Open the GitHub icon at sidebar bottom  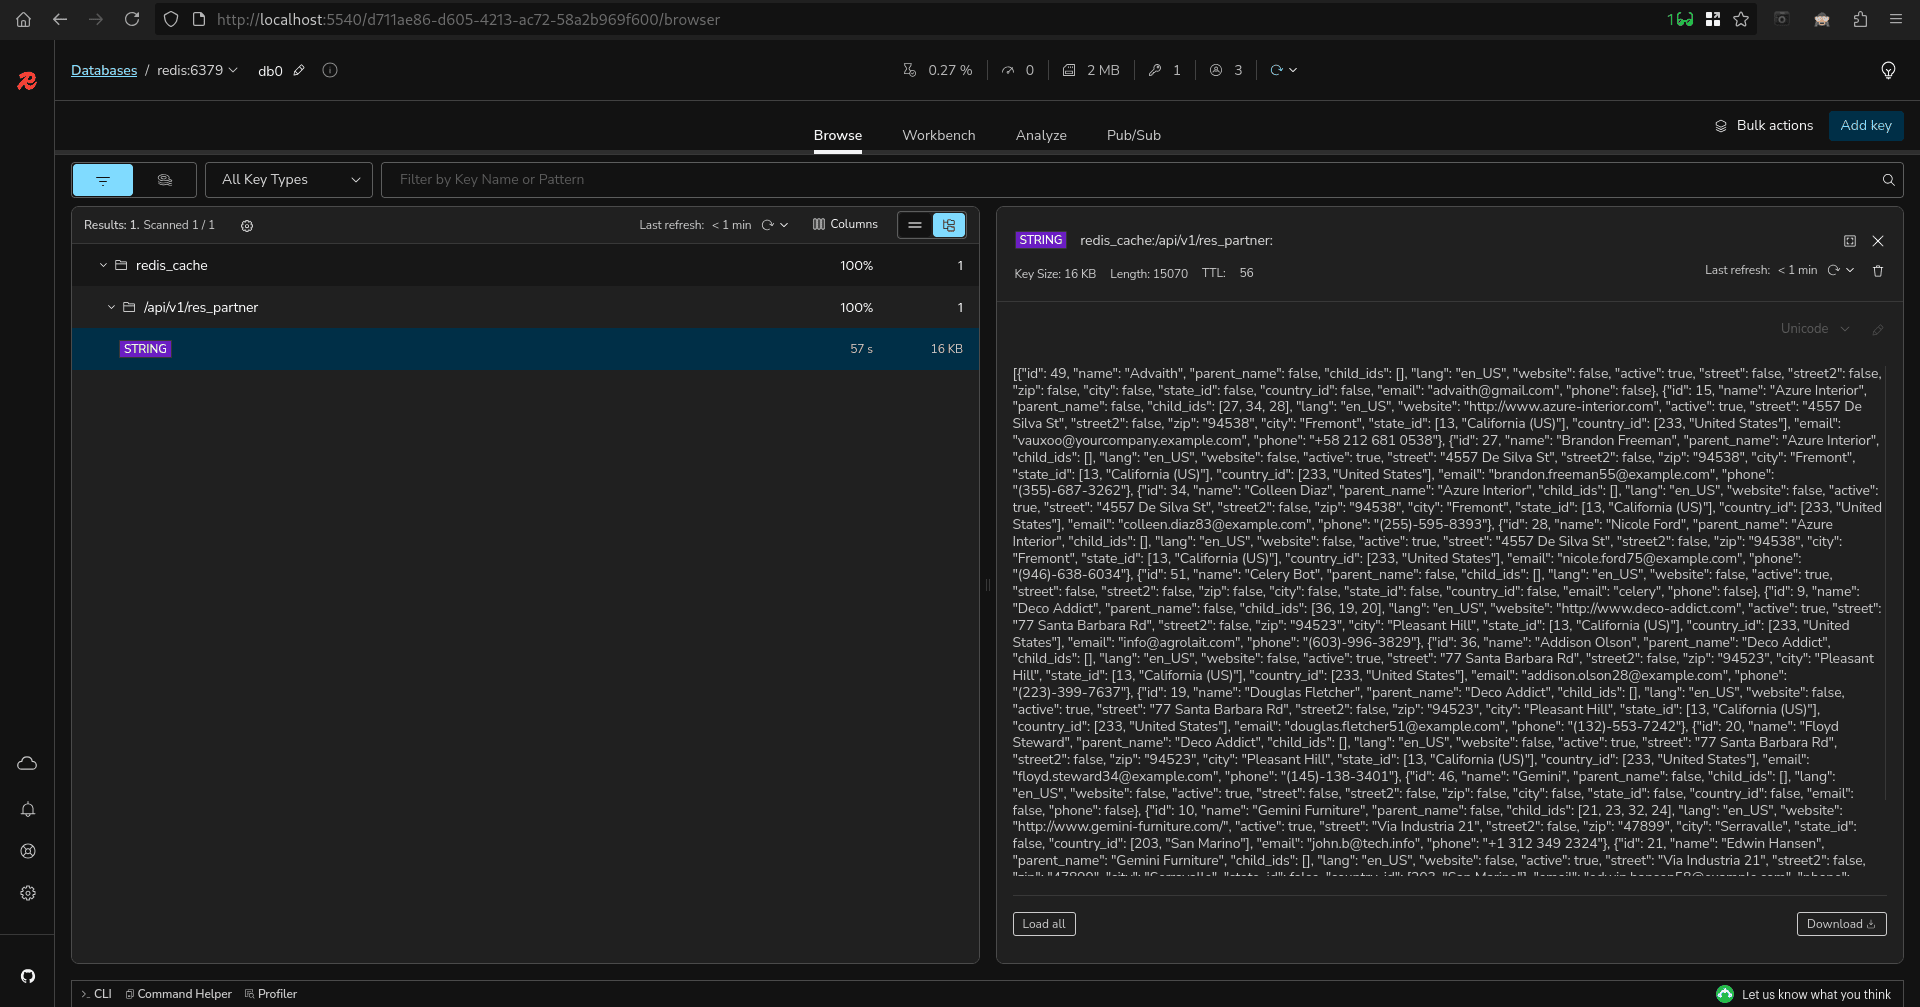click(27, 976)
